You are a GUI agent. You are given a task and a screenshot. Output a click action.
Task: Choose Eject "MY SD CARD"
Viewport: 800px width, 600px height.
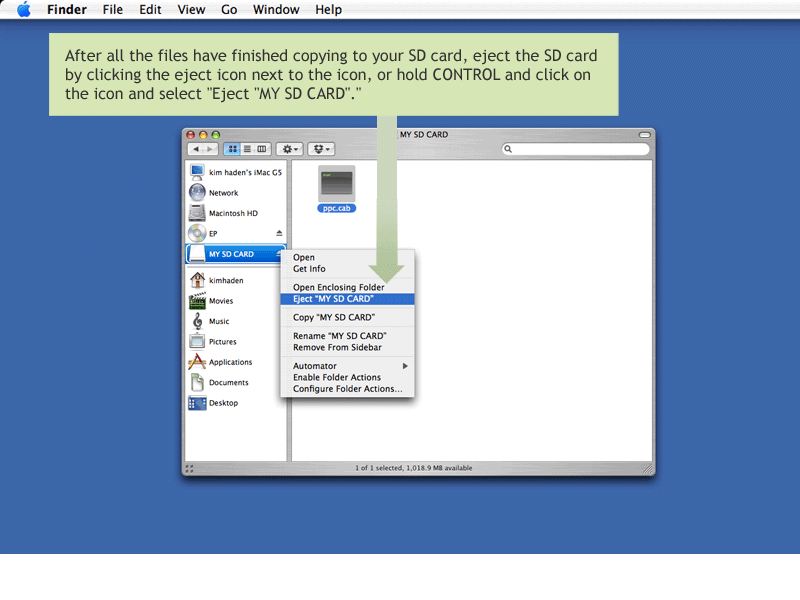click(x=347, y=299)
